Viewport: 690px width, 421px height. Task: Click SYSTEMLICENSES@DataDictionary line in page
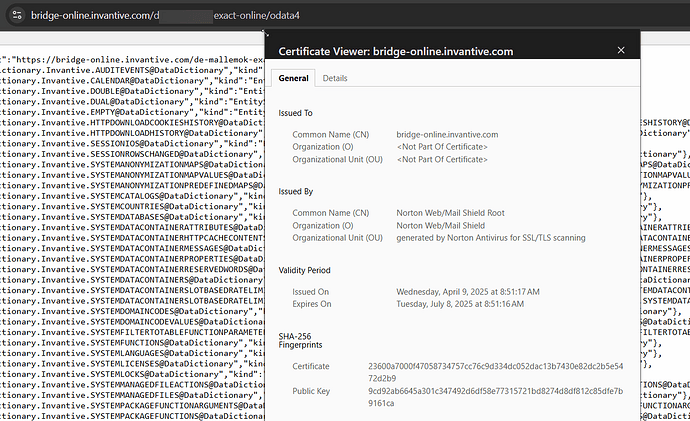(x=132, y=364)
